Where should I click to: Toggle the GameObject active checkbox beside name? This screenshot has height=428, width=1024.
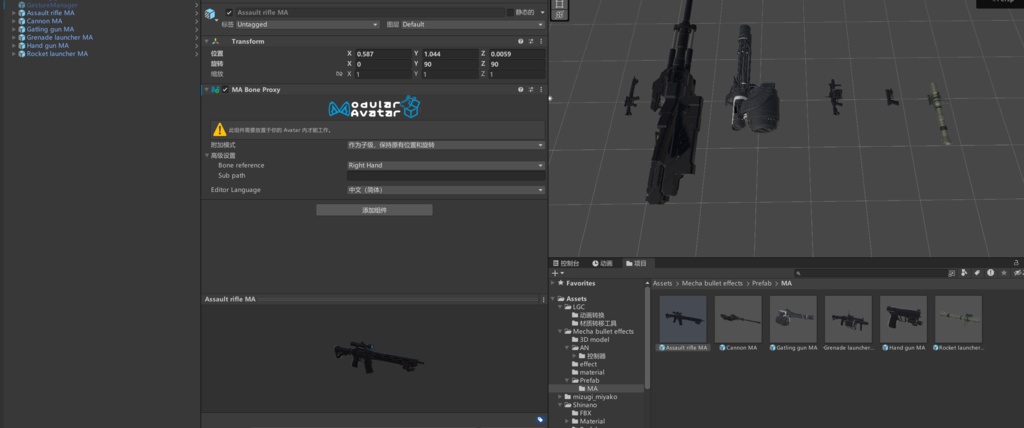click(x=229, y=12)
